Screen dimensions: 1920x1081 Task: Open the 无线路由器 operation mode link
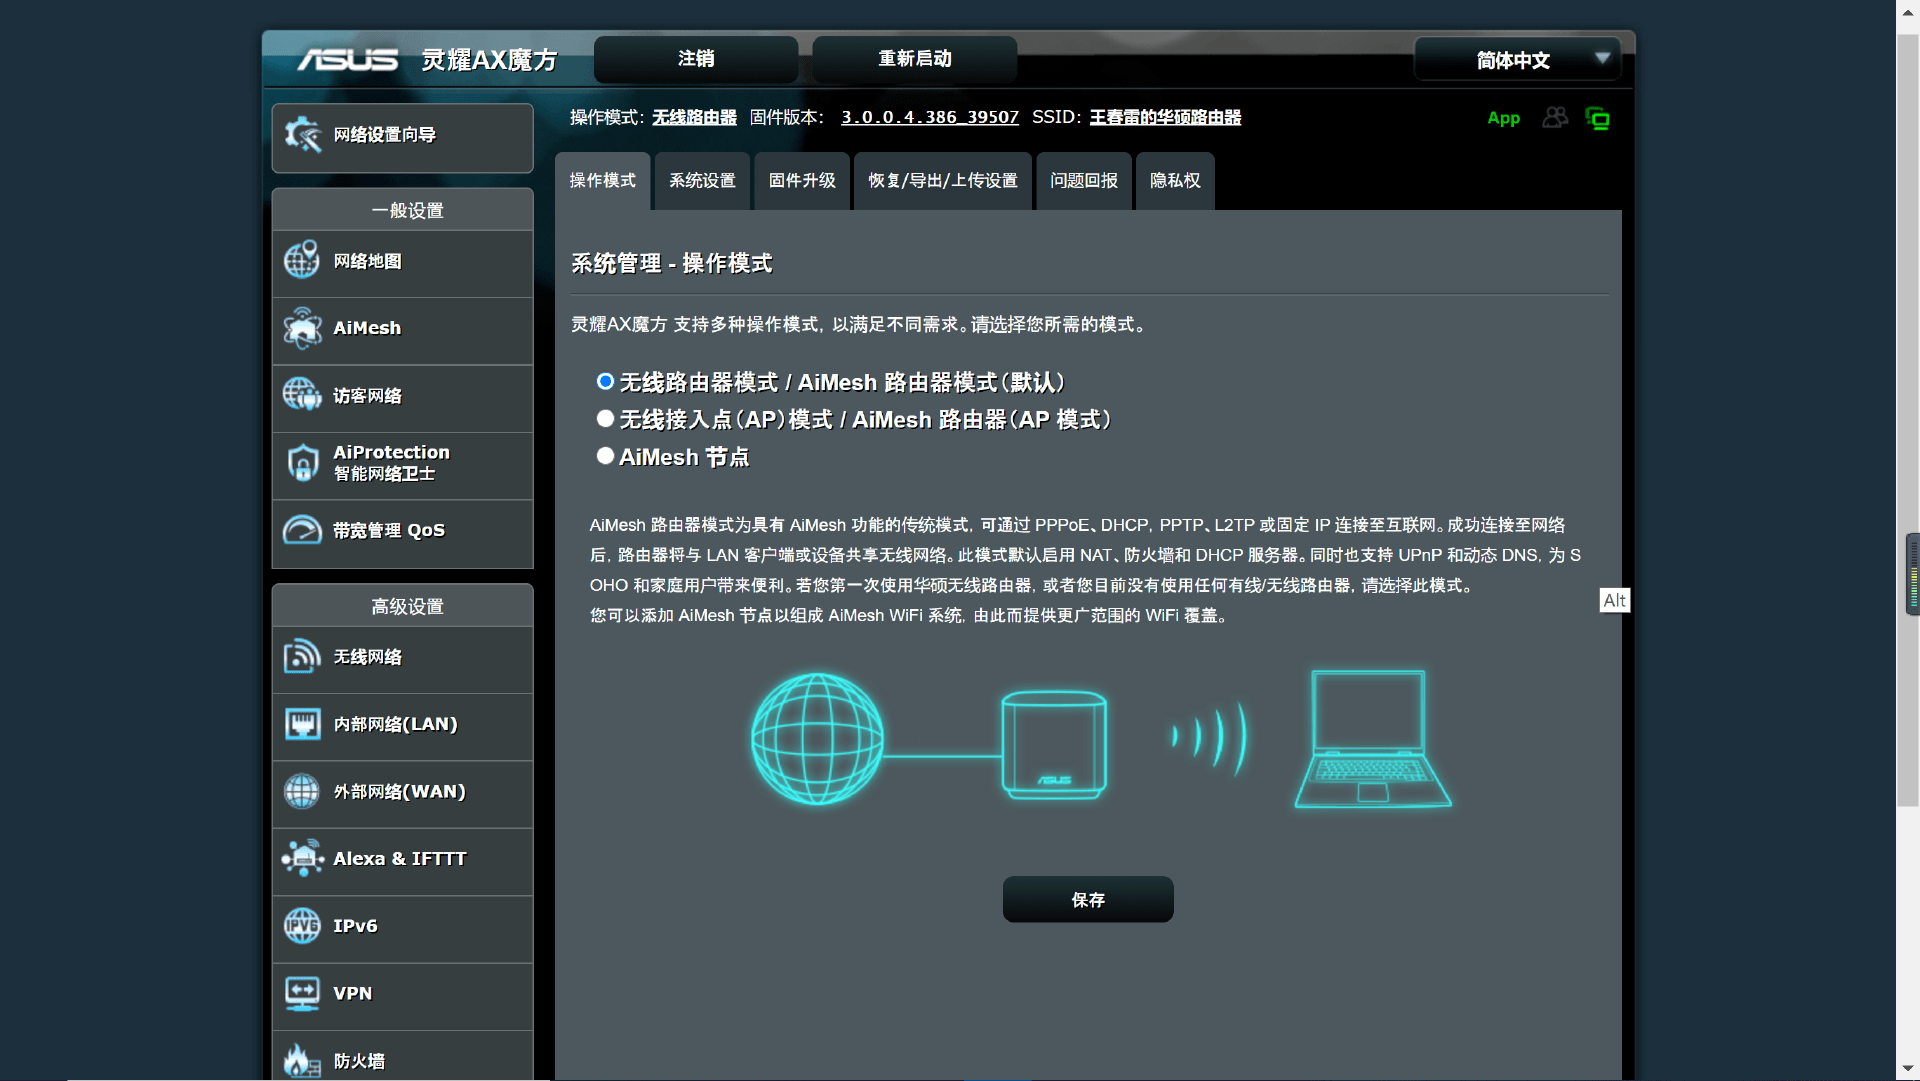pos(695,117)
